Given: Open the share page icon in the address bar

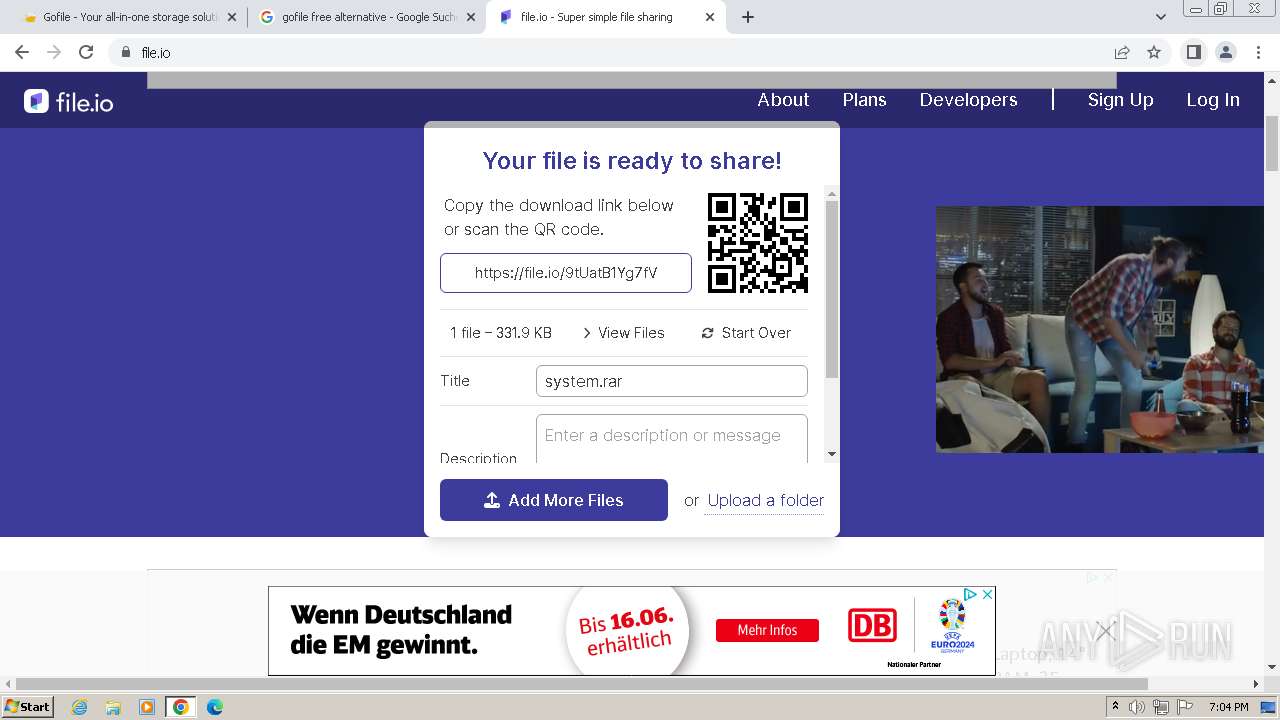Looking at the screenshot, I should [x=1122, y=52].
